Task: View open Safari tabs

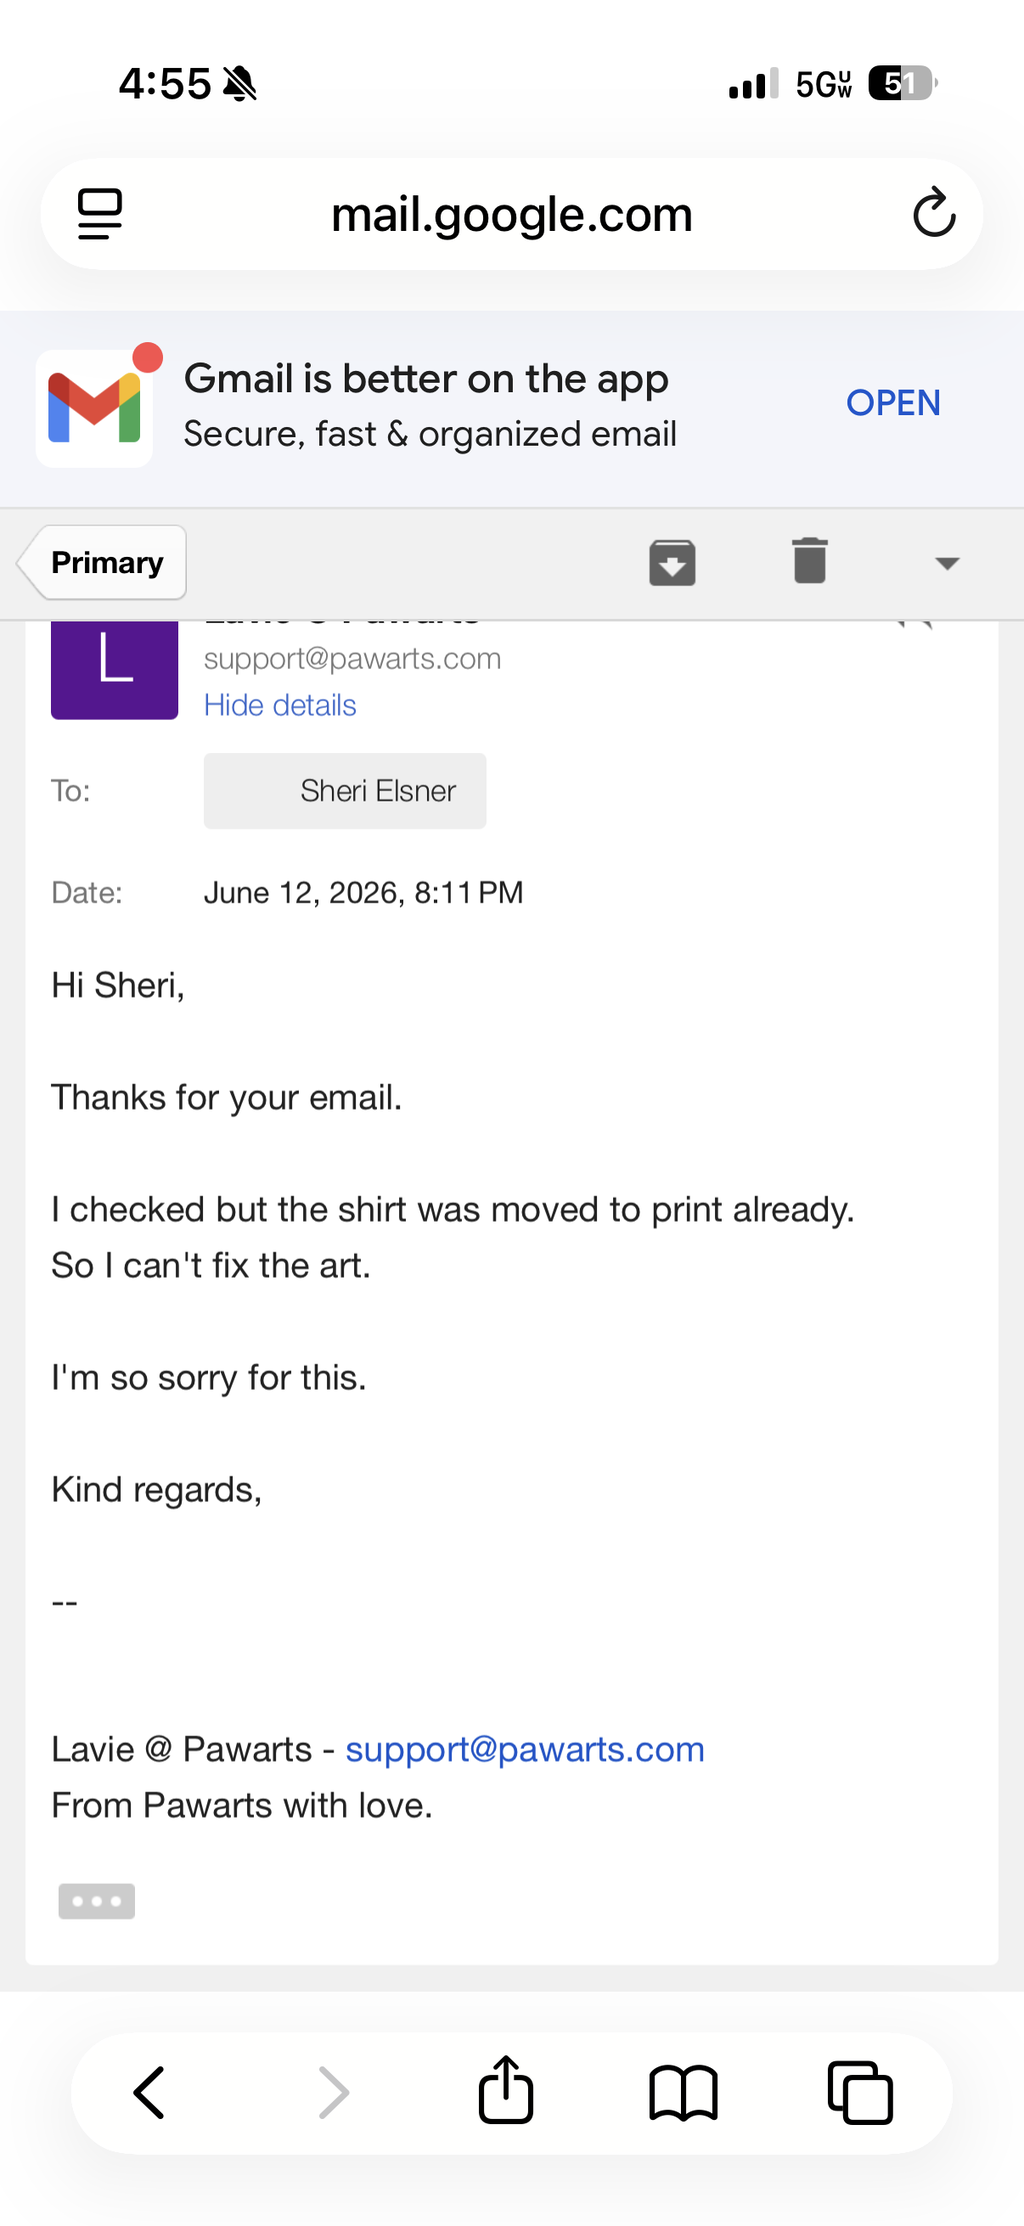Action: coord(860,2092)
